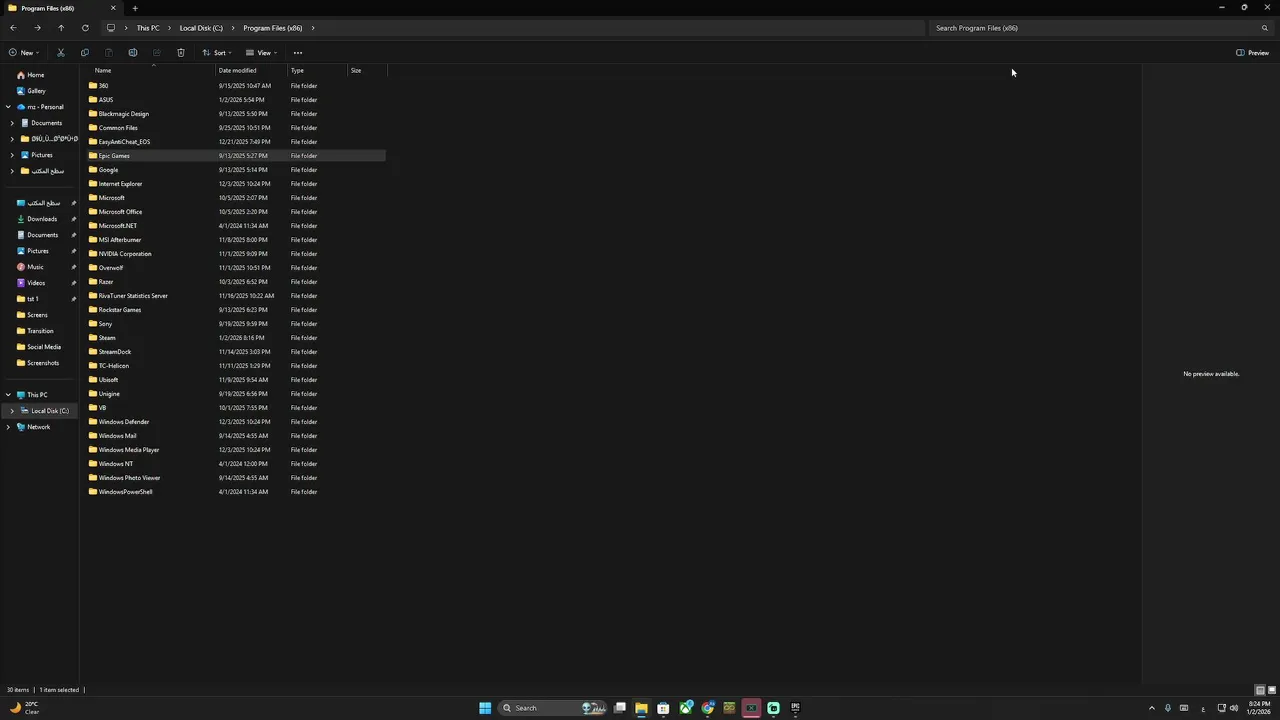Viewport: 1280px width, 720px height.
Task: Open Google Chrome from taskbar
Action: coord(708,708)
